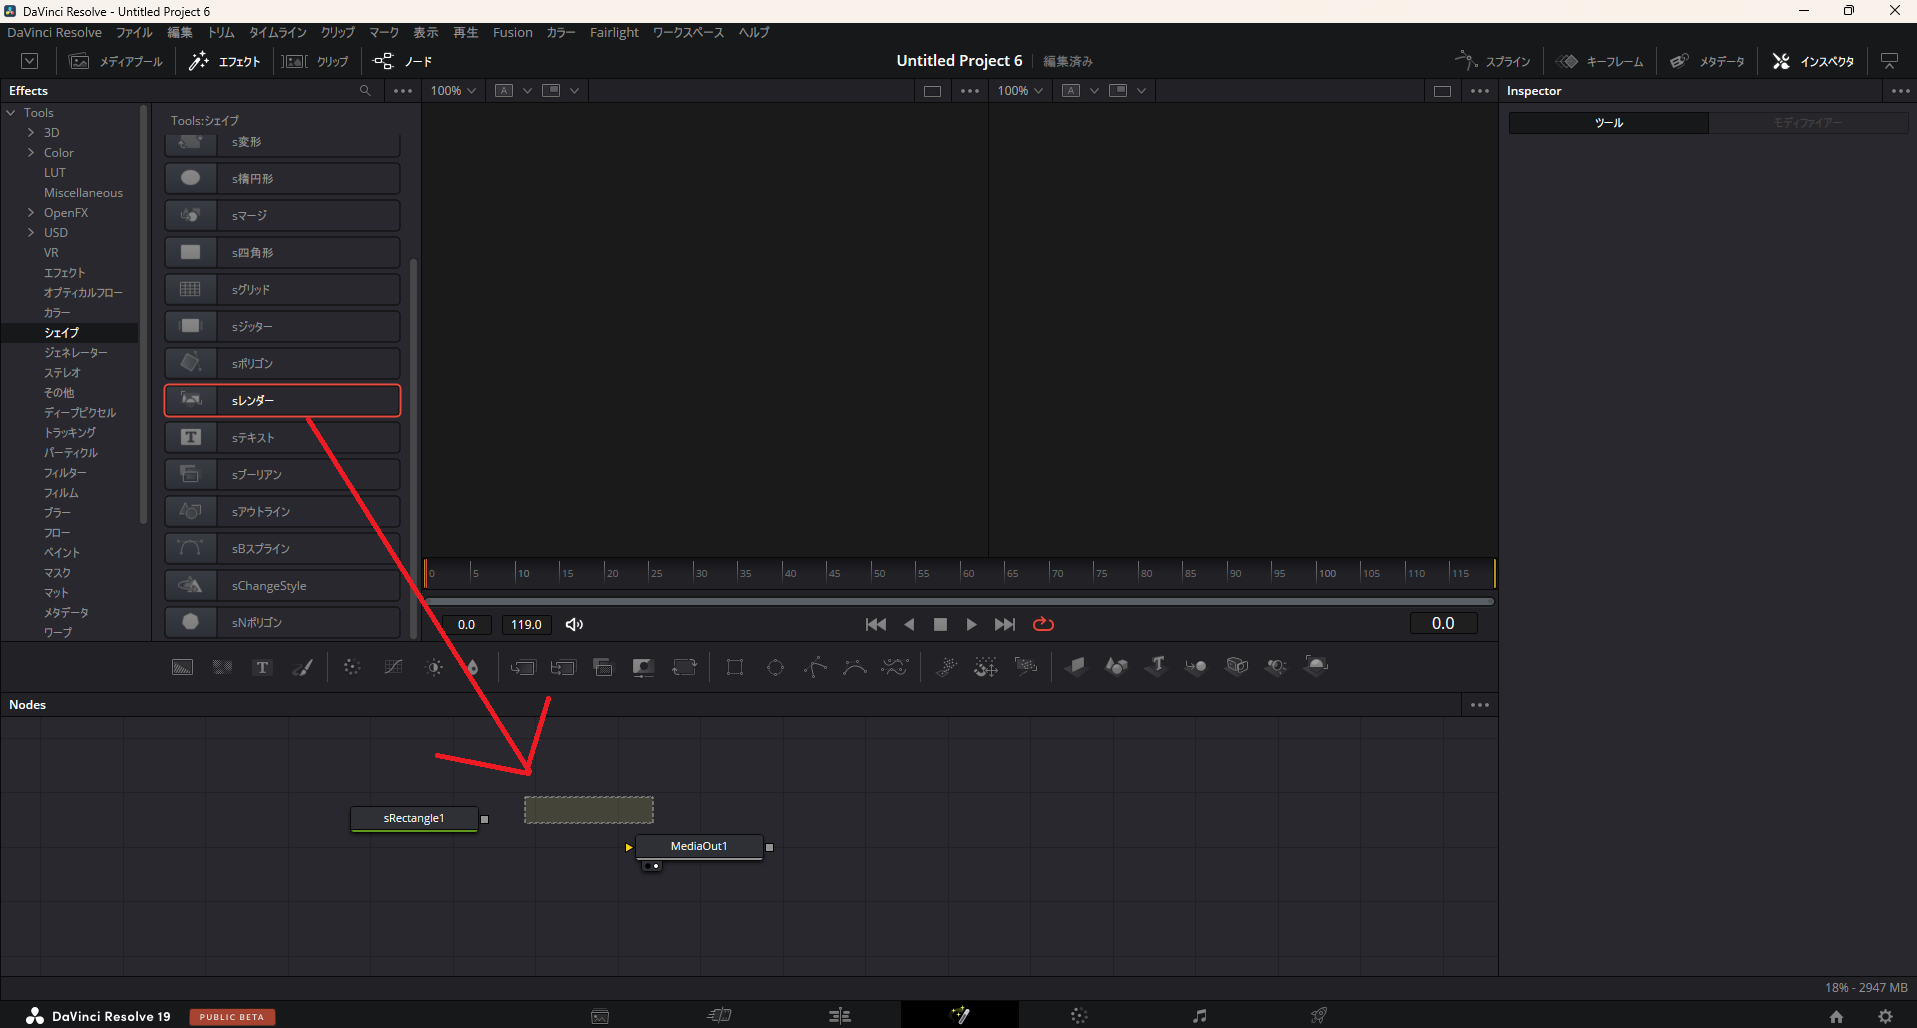The image size is (1917, 1028).
Task: Switch Inspector to モディファイアー tab
Action: 1808,123
